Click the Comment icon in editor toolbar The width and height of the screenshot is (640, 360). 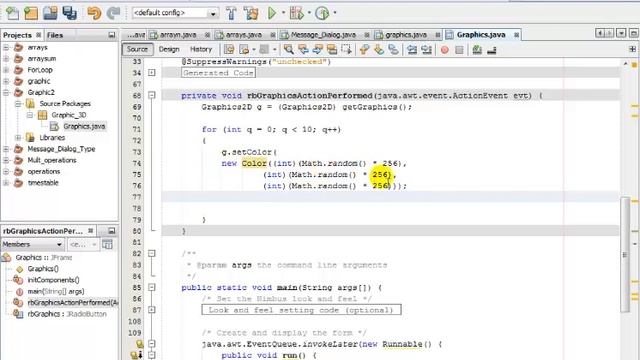(x=477, y=50)
